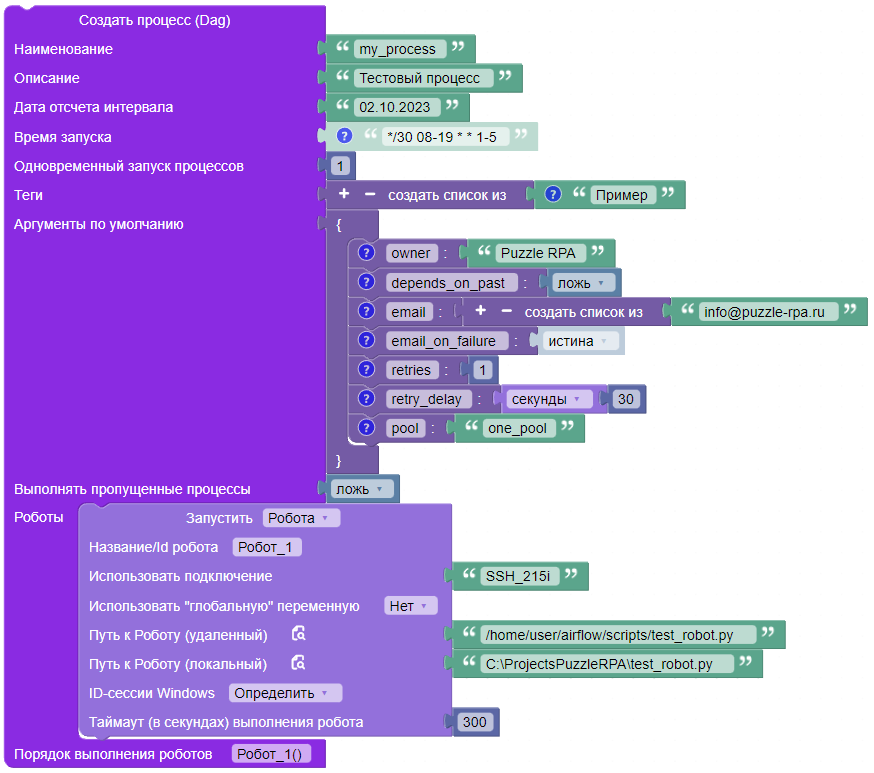The height and width of the screenshot is (773, 874).
Task: Edit the Пример tag text
Action: [x=623, y=195]
